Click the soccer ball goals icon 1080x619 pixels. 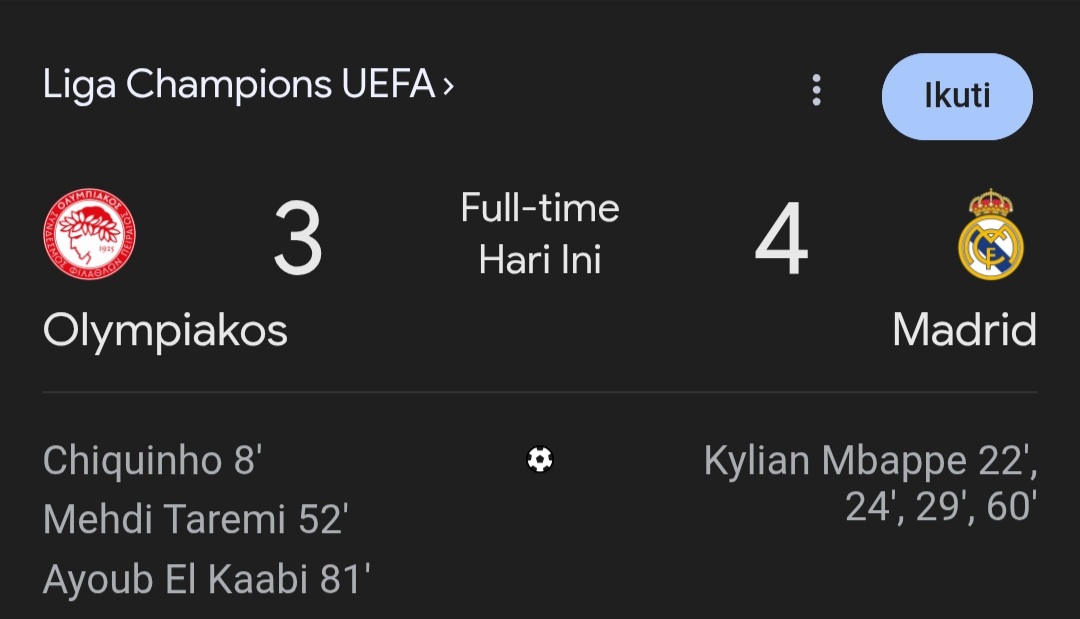[x=540, y=459]
